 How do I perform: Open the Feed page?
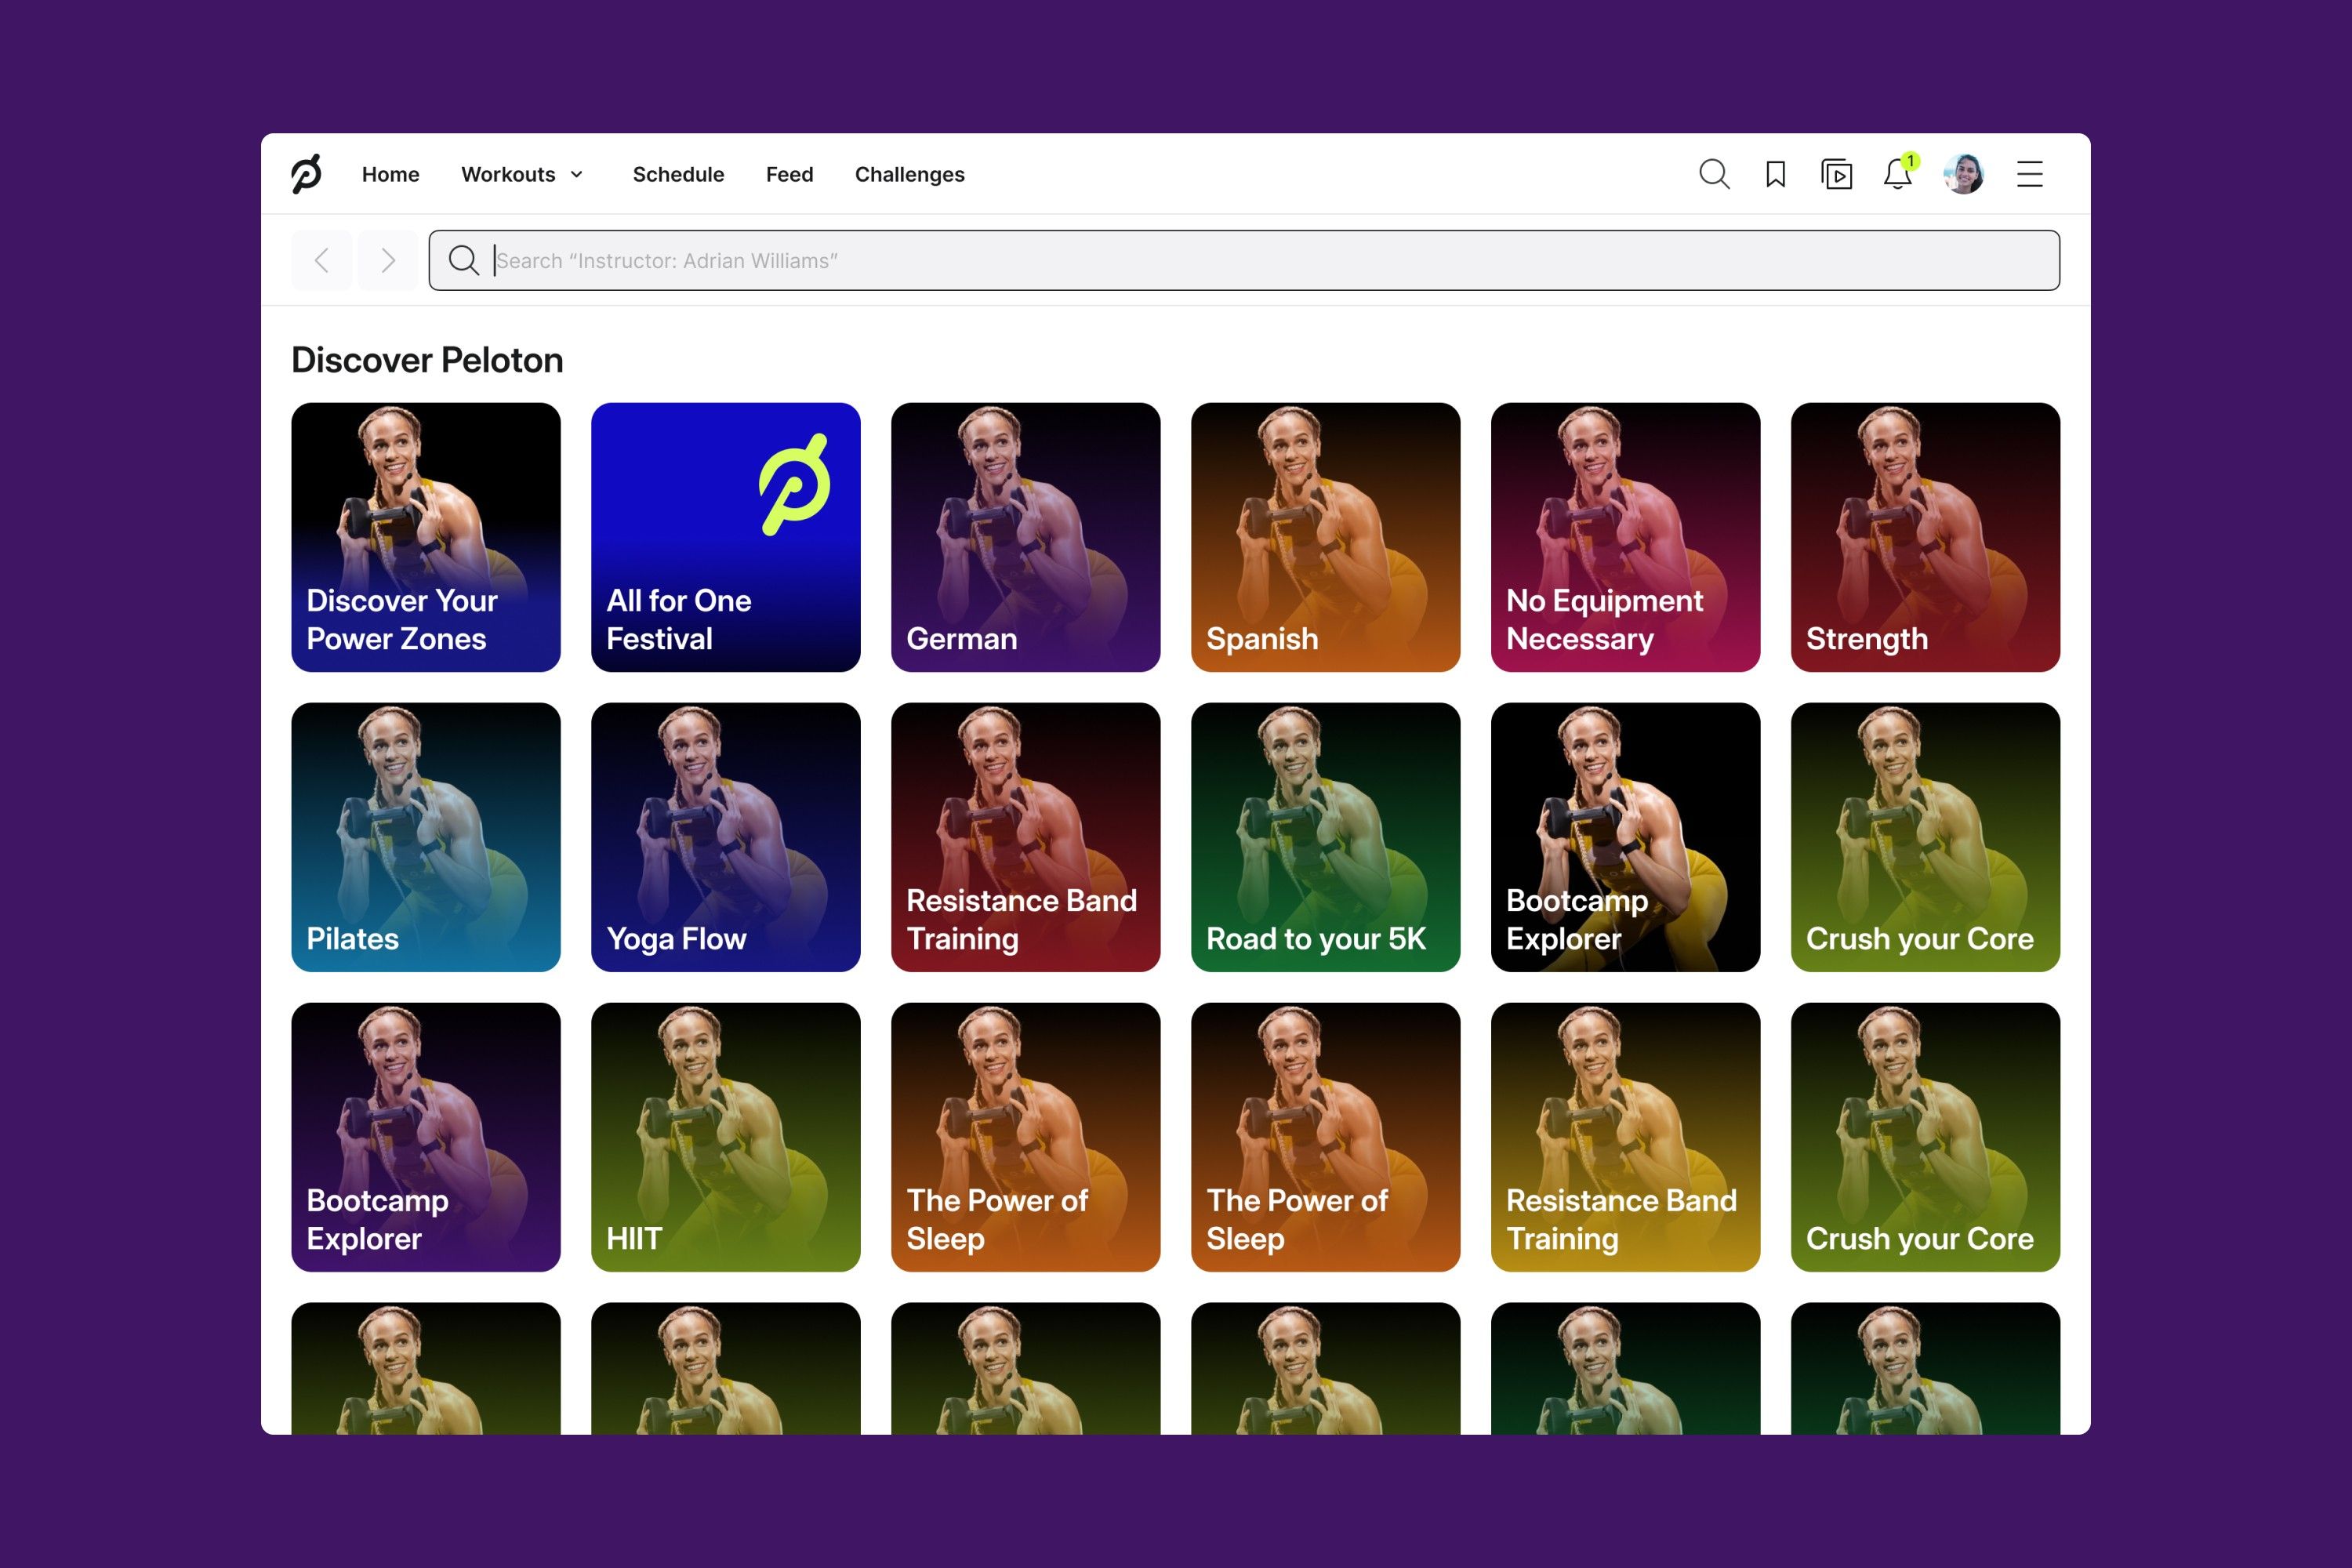click(789, 174)
